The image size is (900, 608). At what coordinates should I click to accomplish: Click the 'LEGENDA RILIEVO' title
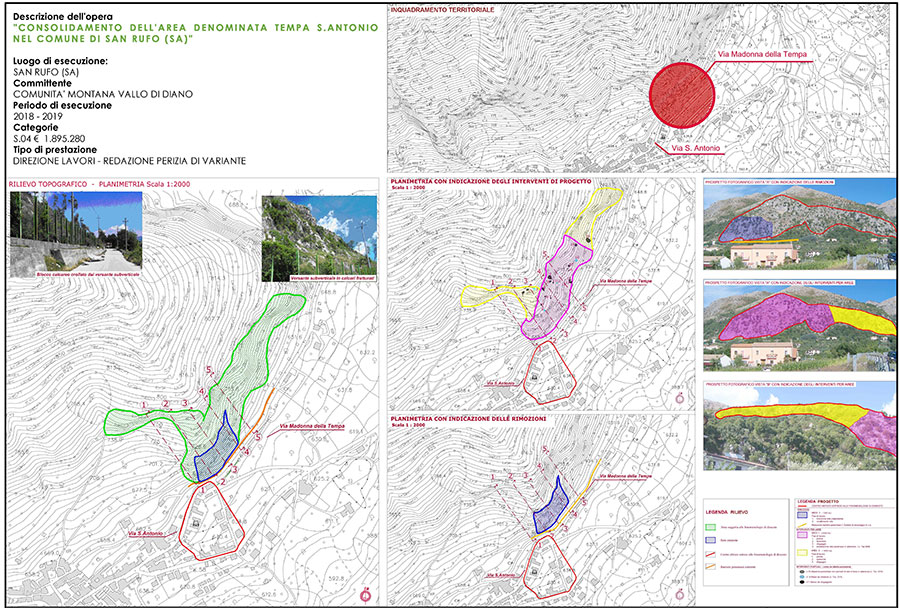726,512
